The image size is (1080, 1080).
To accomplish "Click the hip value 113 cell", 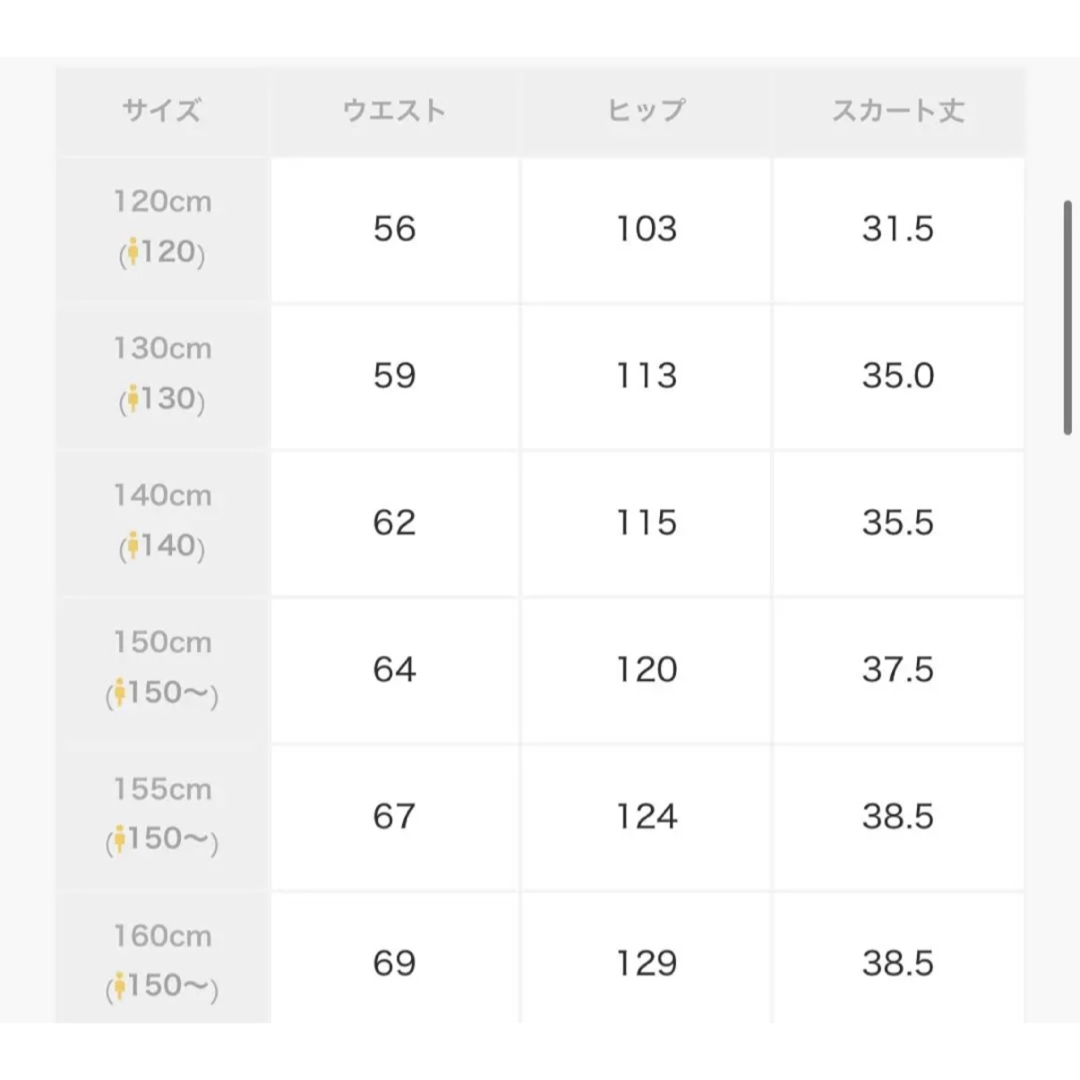I will click(x=647, y=376).
